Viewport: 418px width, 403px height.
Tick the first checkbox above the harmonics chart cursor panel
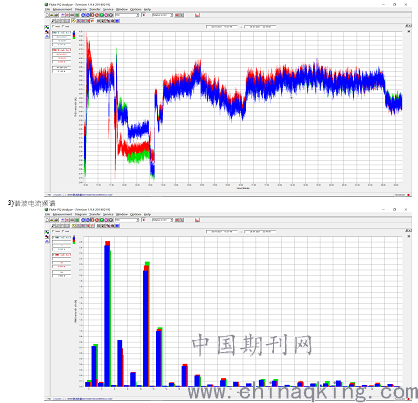53,231
